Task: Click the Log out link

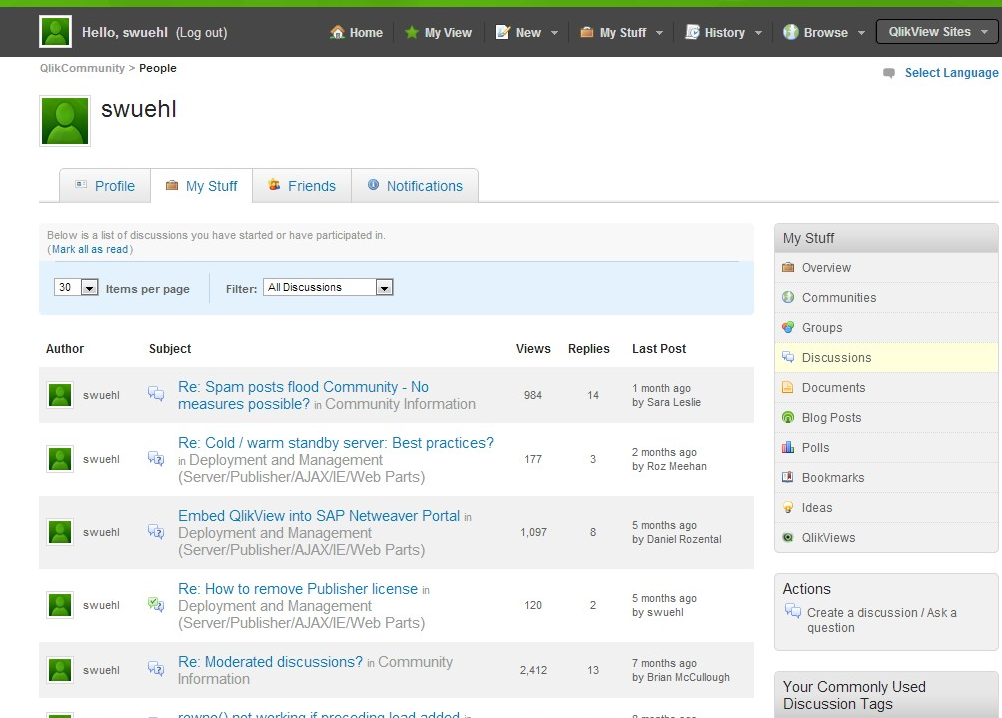Action: [202, 33]
